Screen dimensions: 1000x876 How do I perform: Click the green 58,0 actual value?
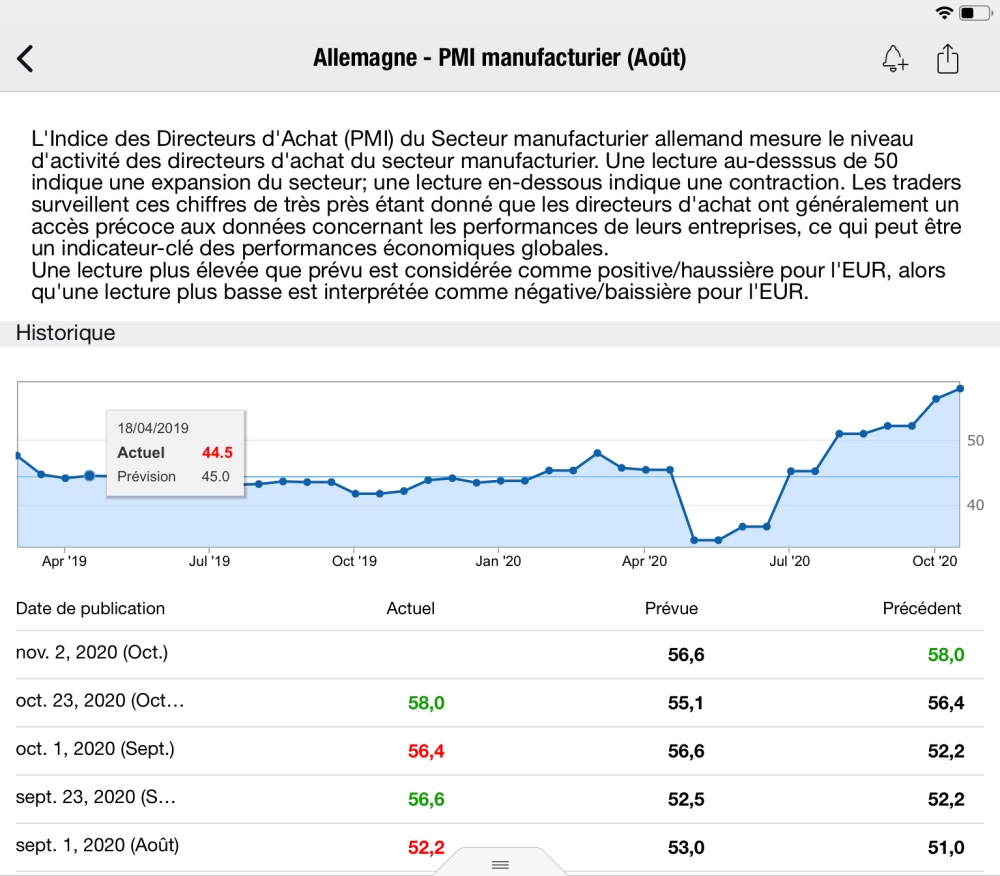click(x=426, y=703)
